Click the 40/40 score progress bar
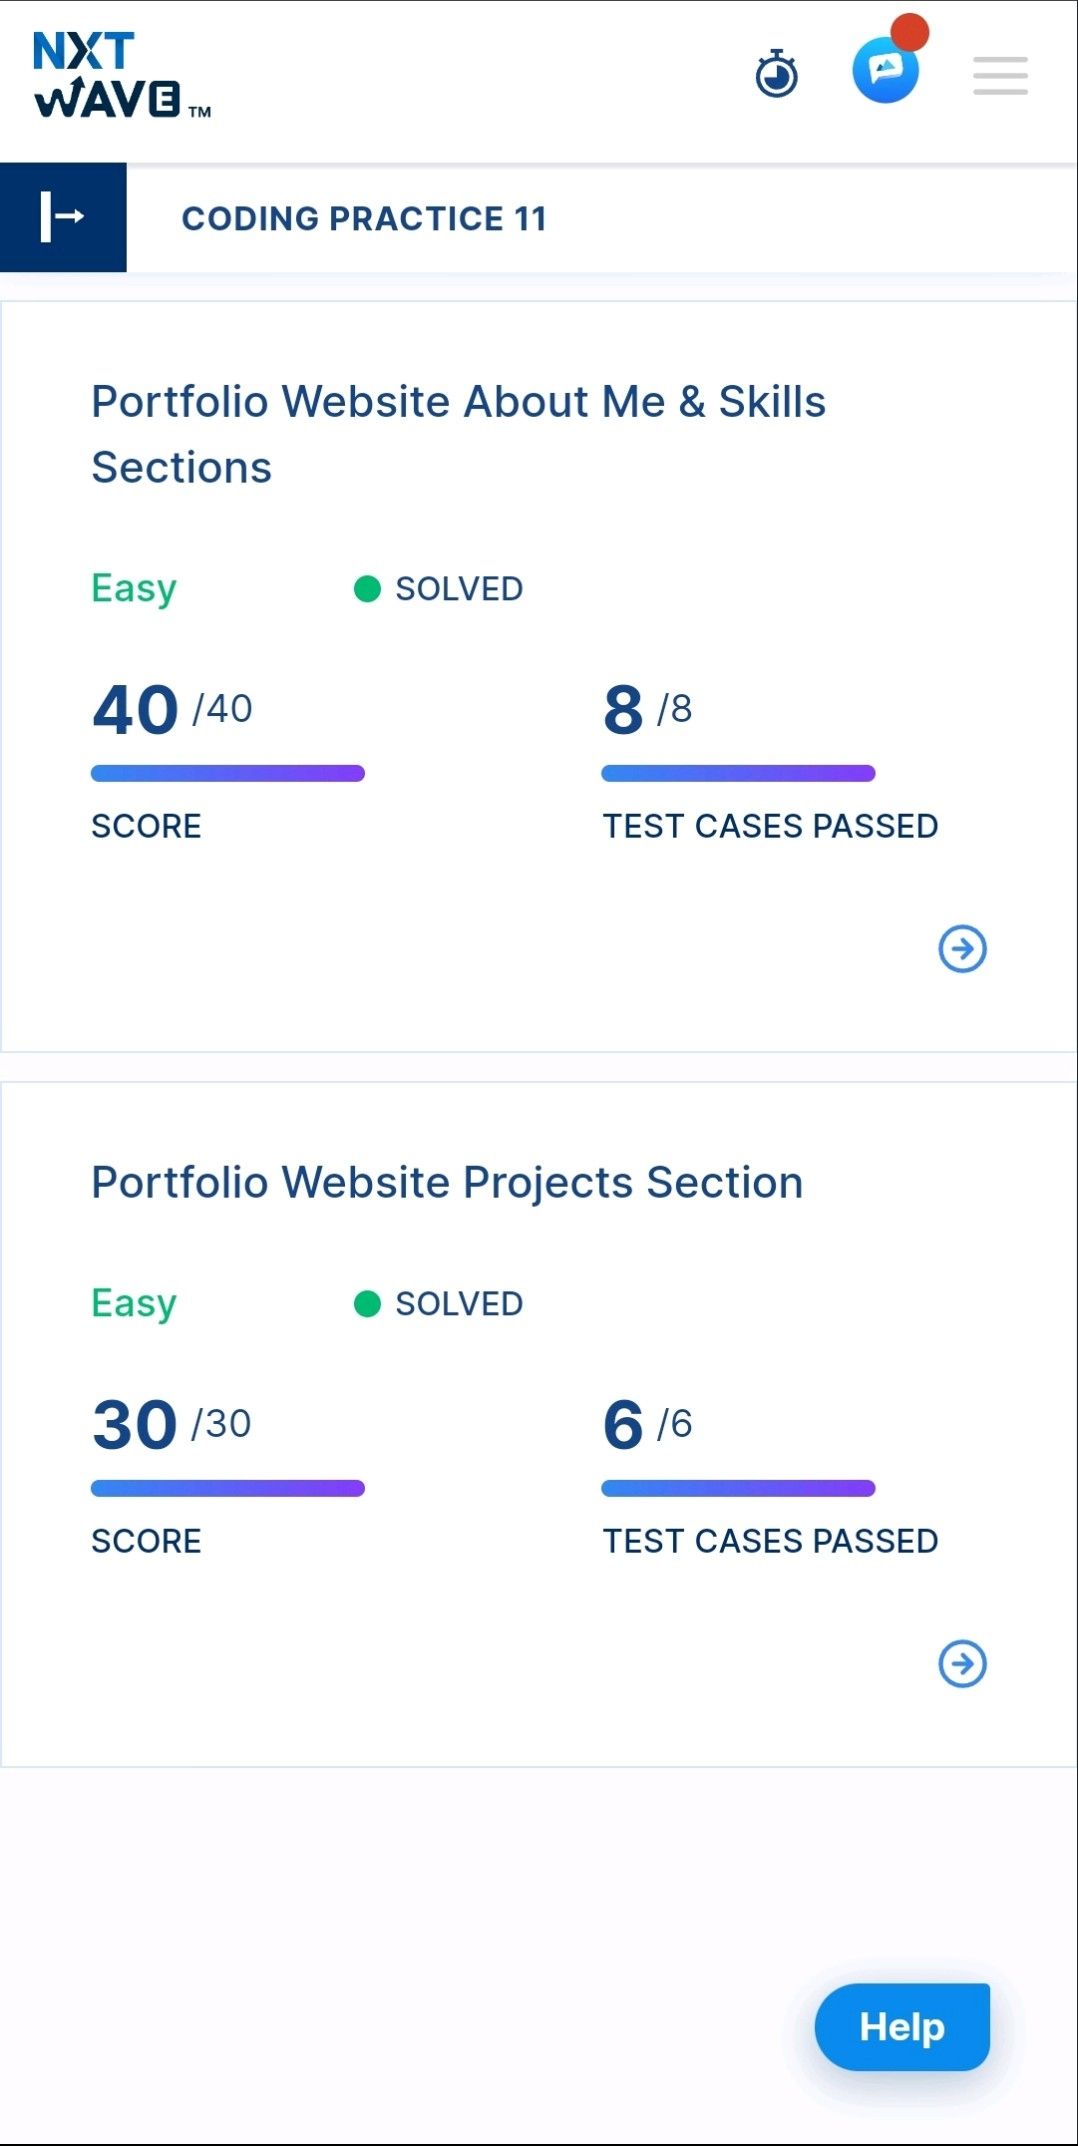The height and width of the screenshot is (2146, 1078). (x=228, y=773)
